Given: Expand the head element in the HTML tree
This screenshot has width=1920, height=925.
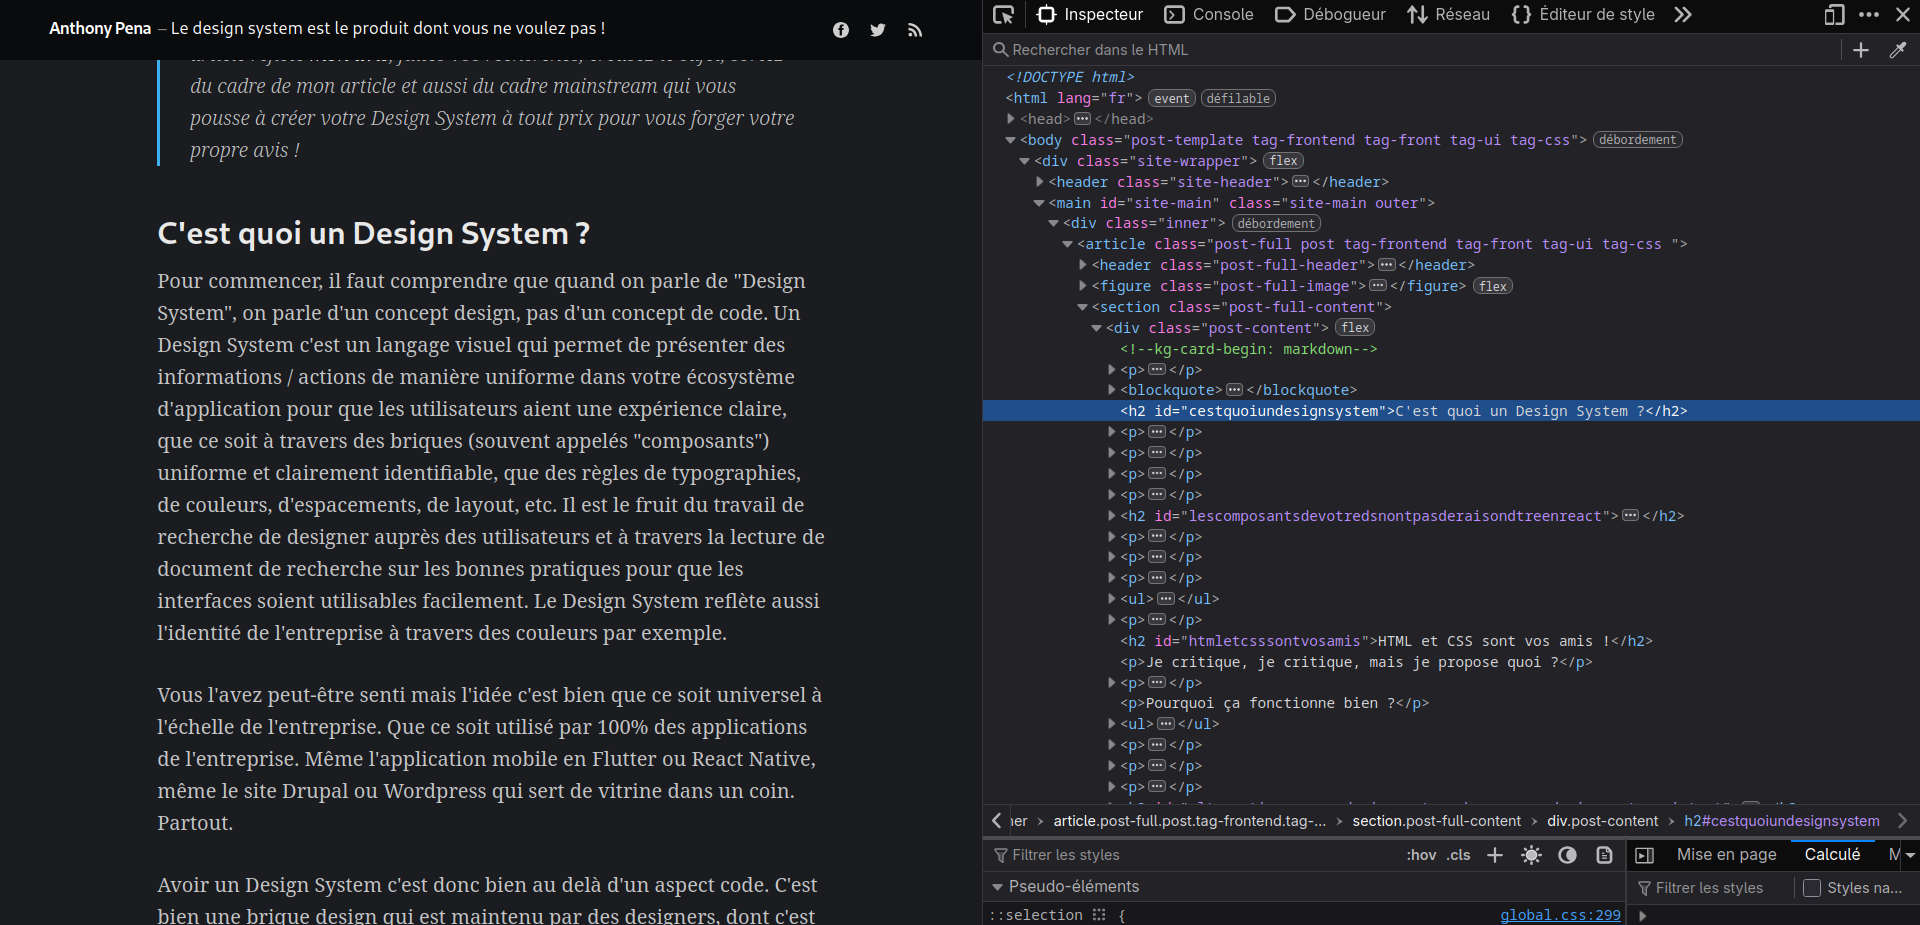Looking at the screenshot, I should [x=1010, y=119].
